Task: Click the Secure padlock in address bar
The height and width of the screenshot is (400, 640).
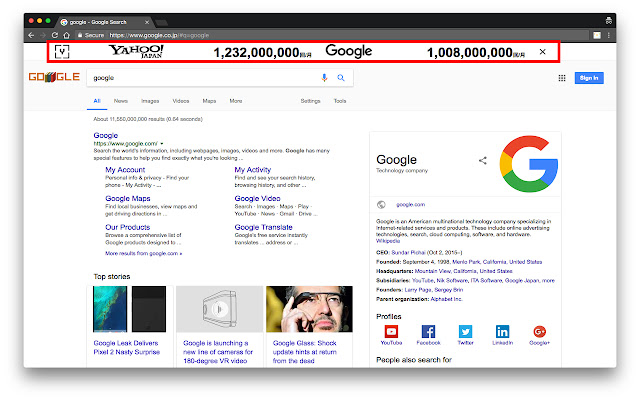Action: 80,36
